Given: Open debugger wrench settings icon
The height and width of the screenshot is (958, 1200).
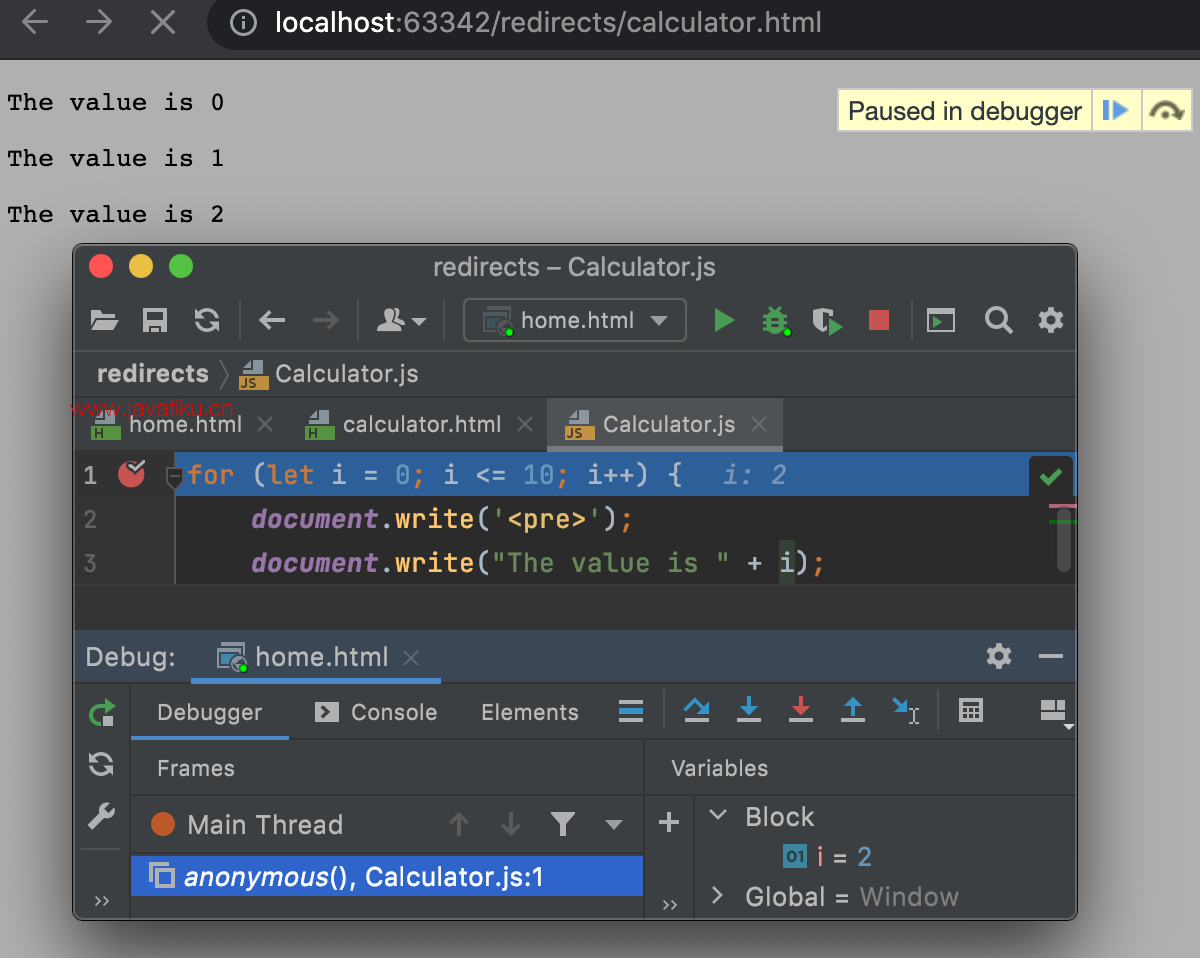Looking at the screenshot, I should (x=101, y=816).
